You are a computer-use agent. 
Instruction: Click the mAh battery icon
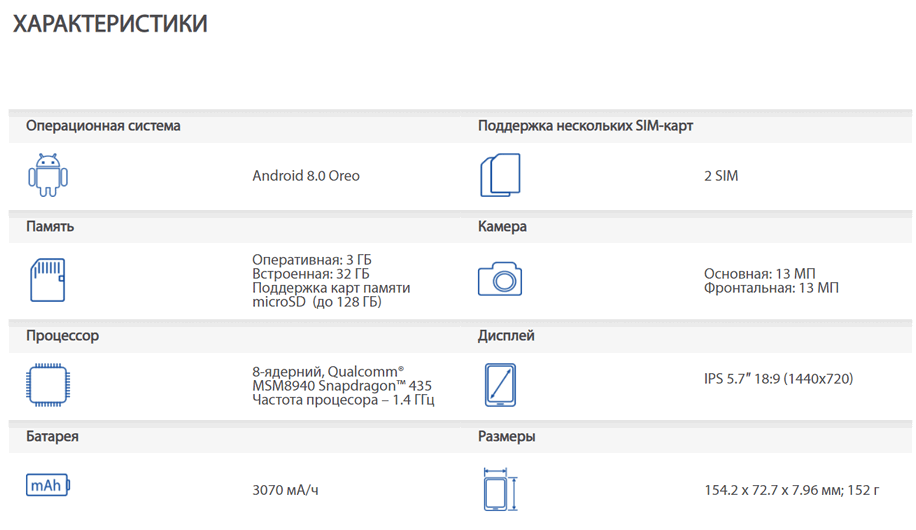pos(48,485)
